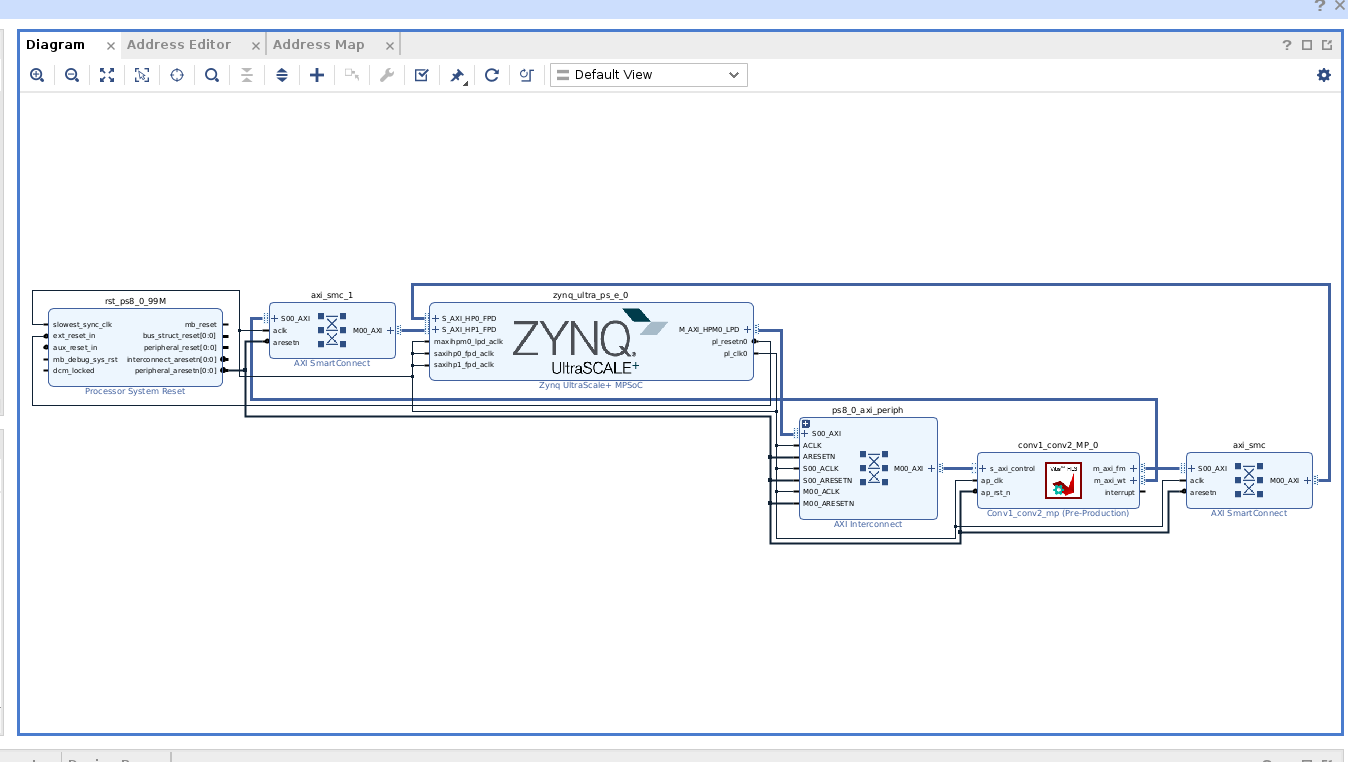The height and width of the screenshot is (762, 1348).
Task: Expand S00_AXI port on axi_smc_1
Action: (x=275, y=319)
